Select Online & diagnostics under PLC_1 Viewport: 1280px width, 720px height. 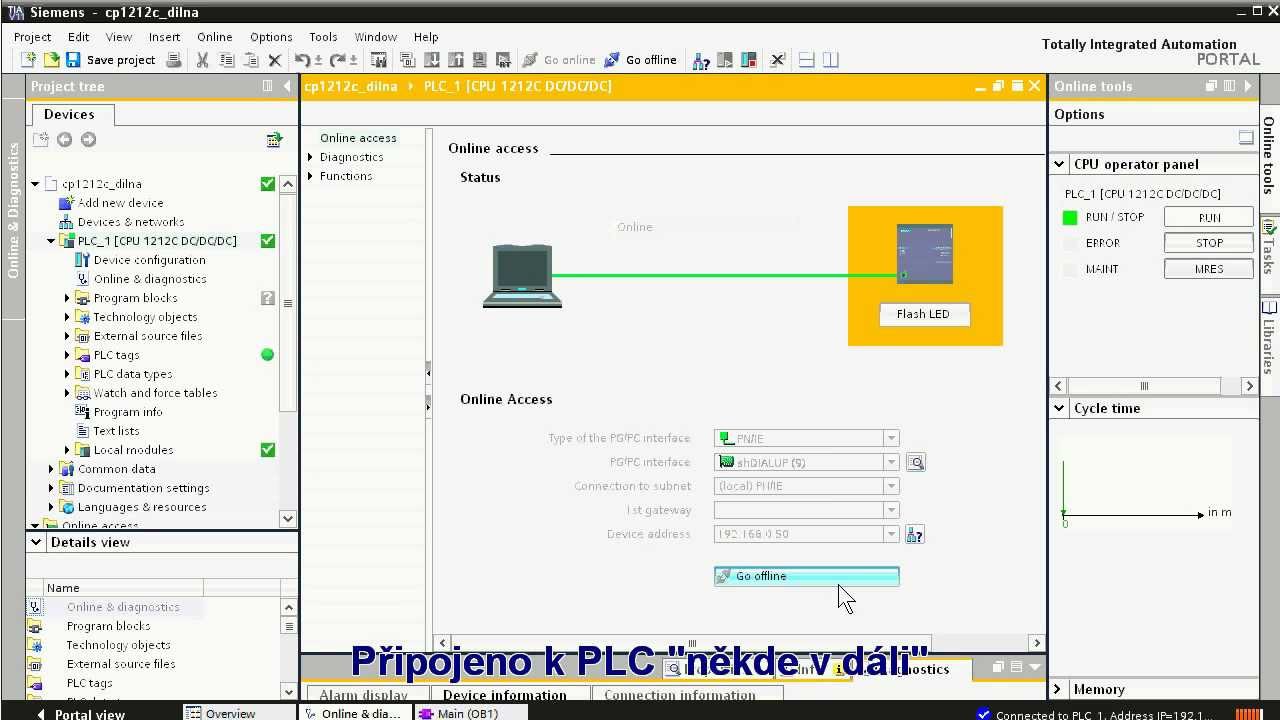150,279
